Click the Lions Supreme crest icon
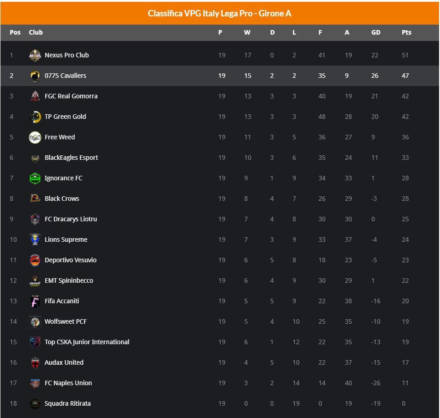The image size is (440, 418). (x=35, y=240)
